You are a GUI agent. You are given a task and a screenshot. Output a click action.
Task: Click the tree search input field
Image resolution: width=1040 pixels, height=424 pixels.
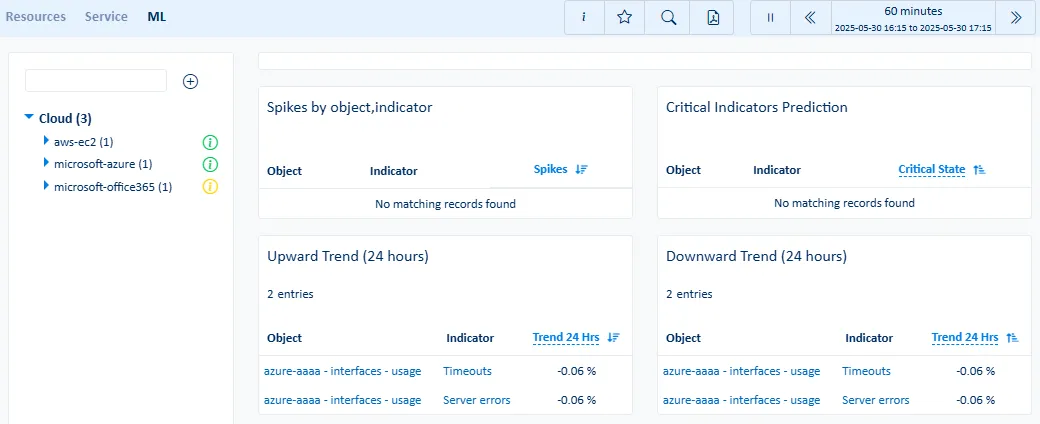tap(96, 81)
